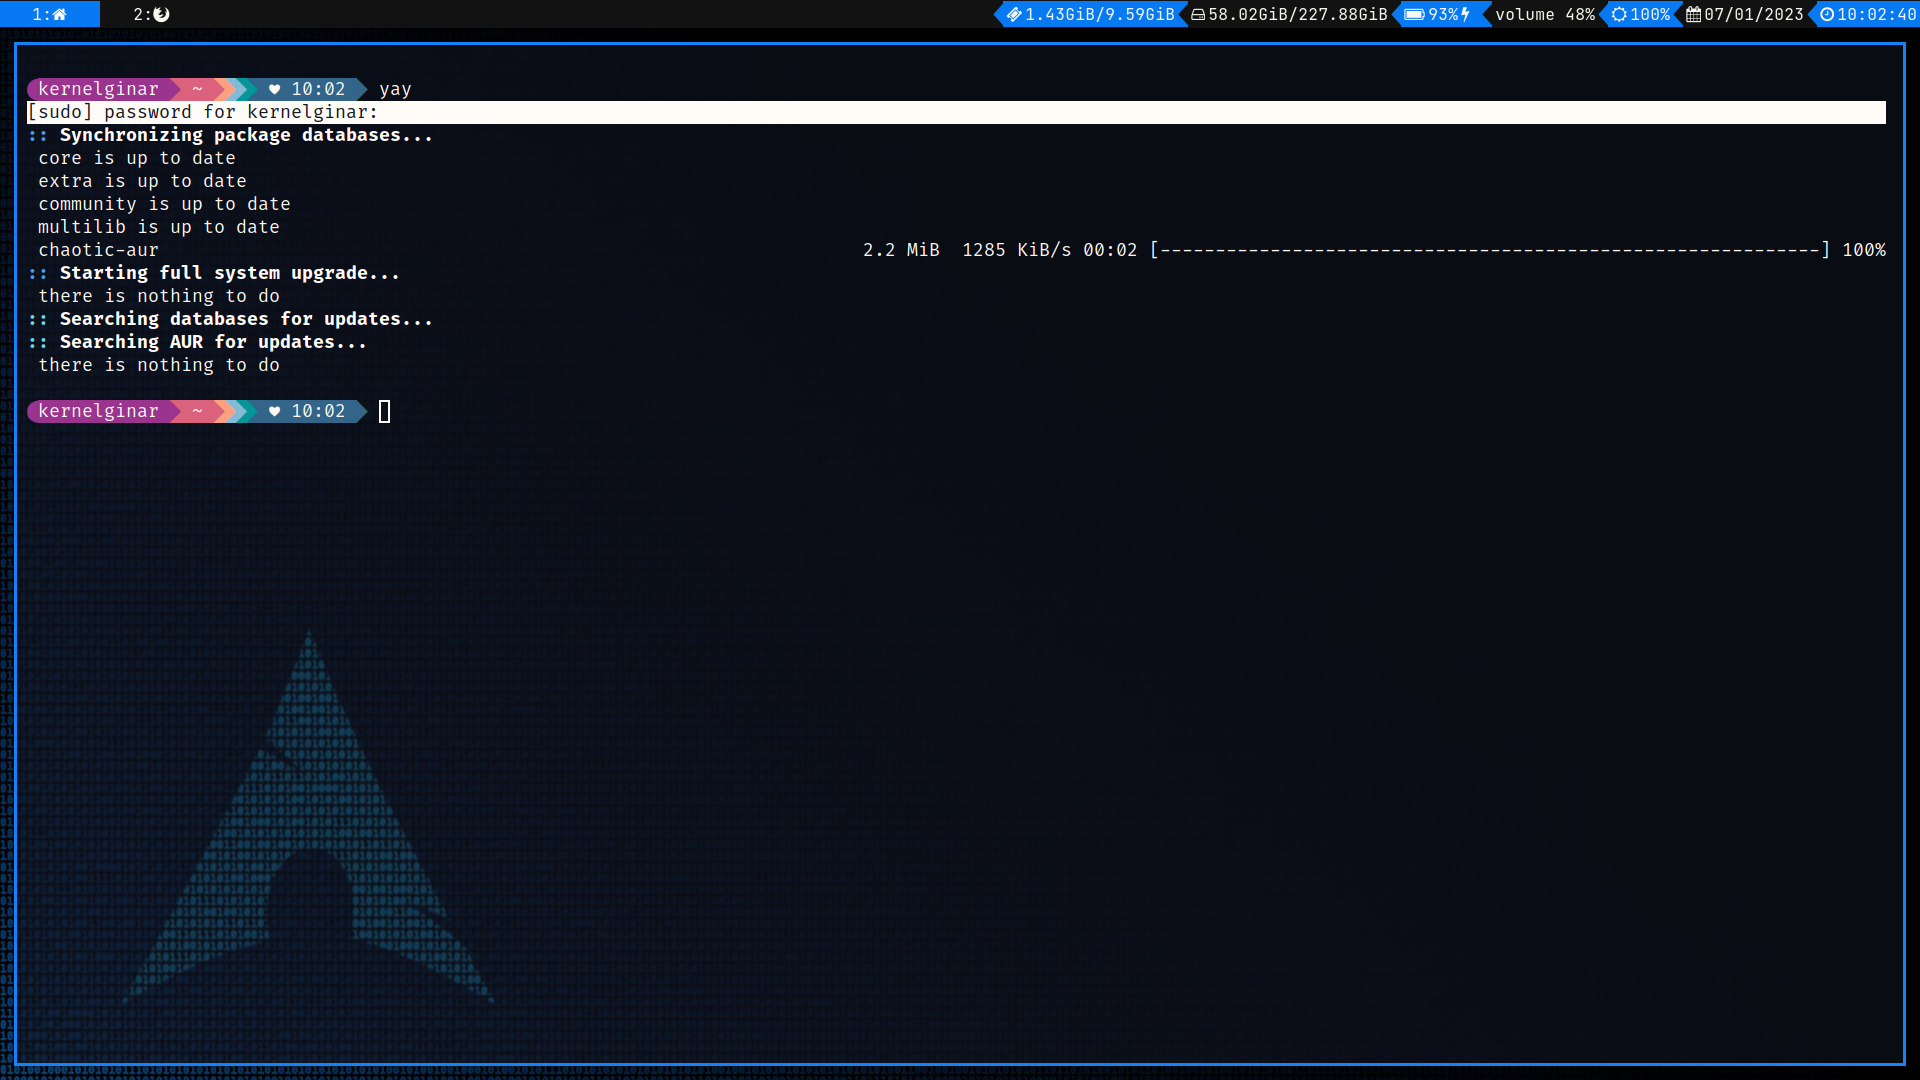This screenshot has height=1080, width=1920.
Task: Switch to workspace 1 home icon
Action: [59, 14]
